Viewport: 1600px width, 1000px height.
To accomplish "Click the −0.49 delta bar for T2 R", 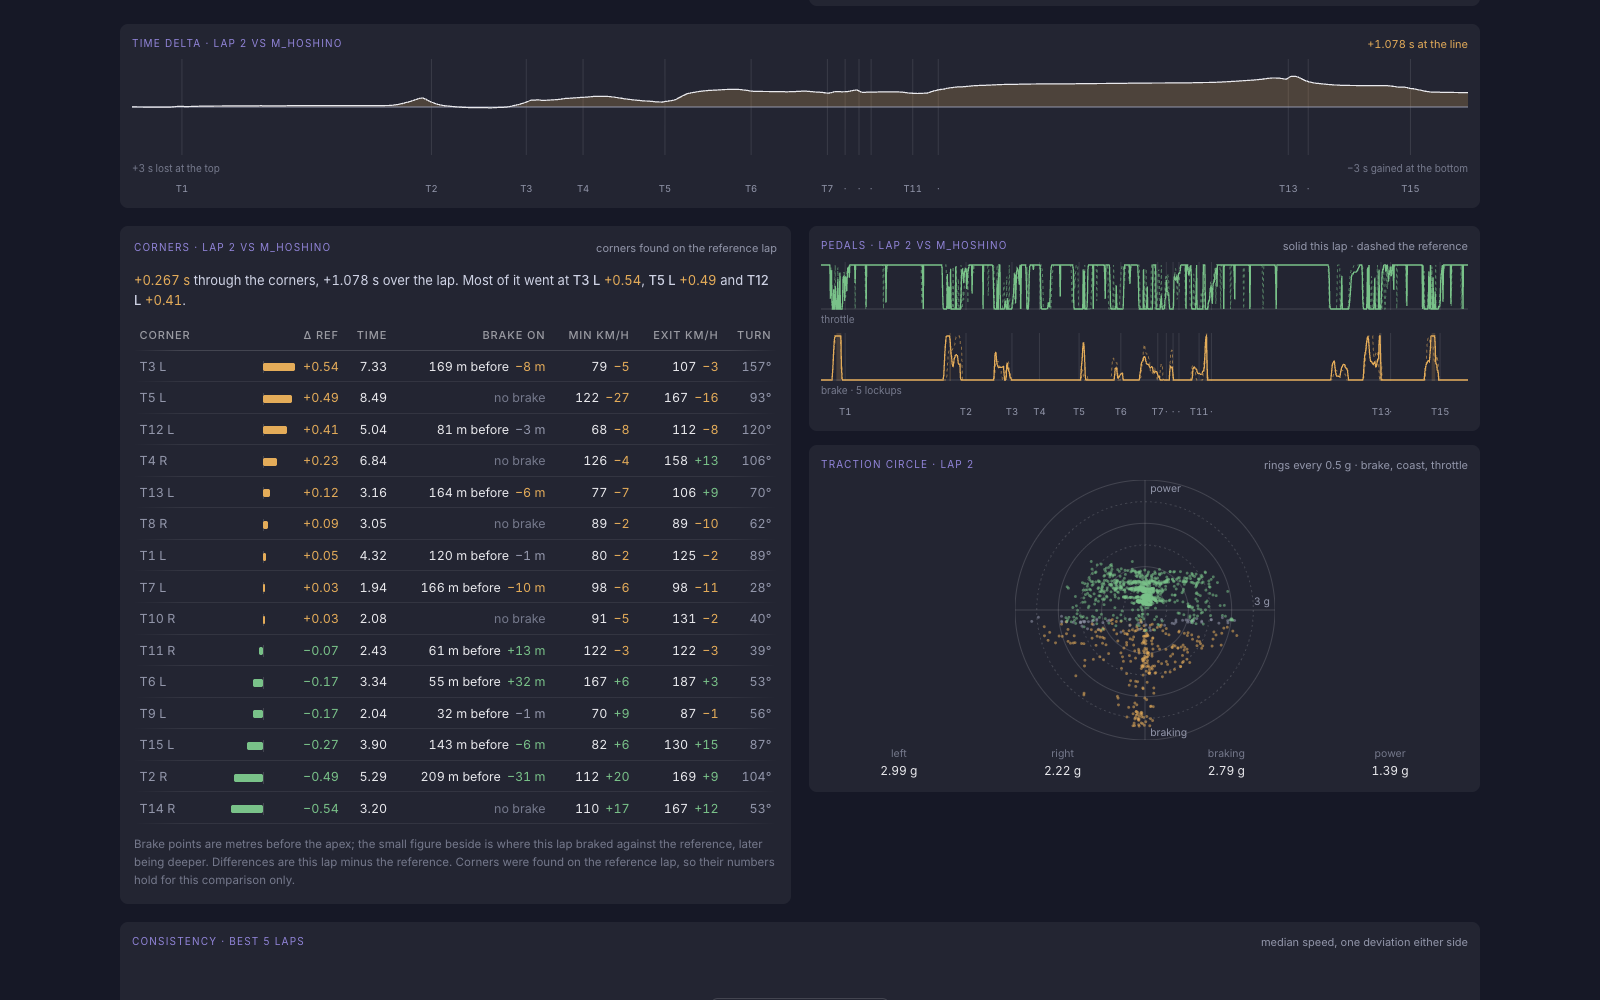I will pyautogui.click(x=249, y=778).
